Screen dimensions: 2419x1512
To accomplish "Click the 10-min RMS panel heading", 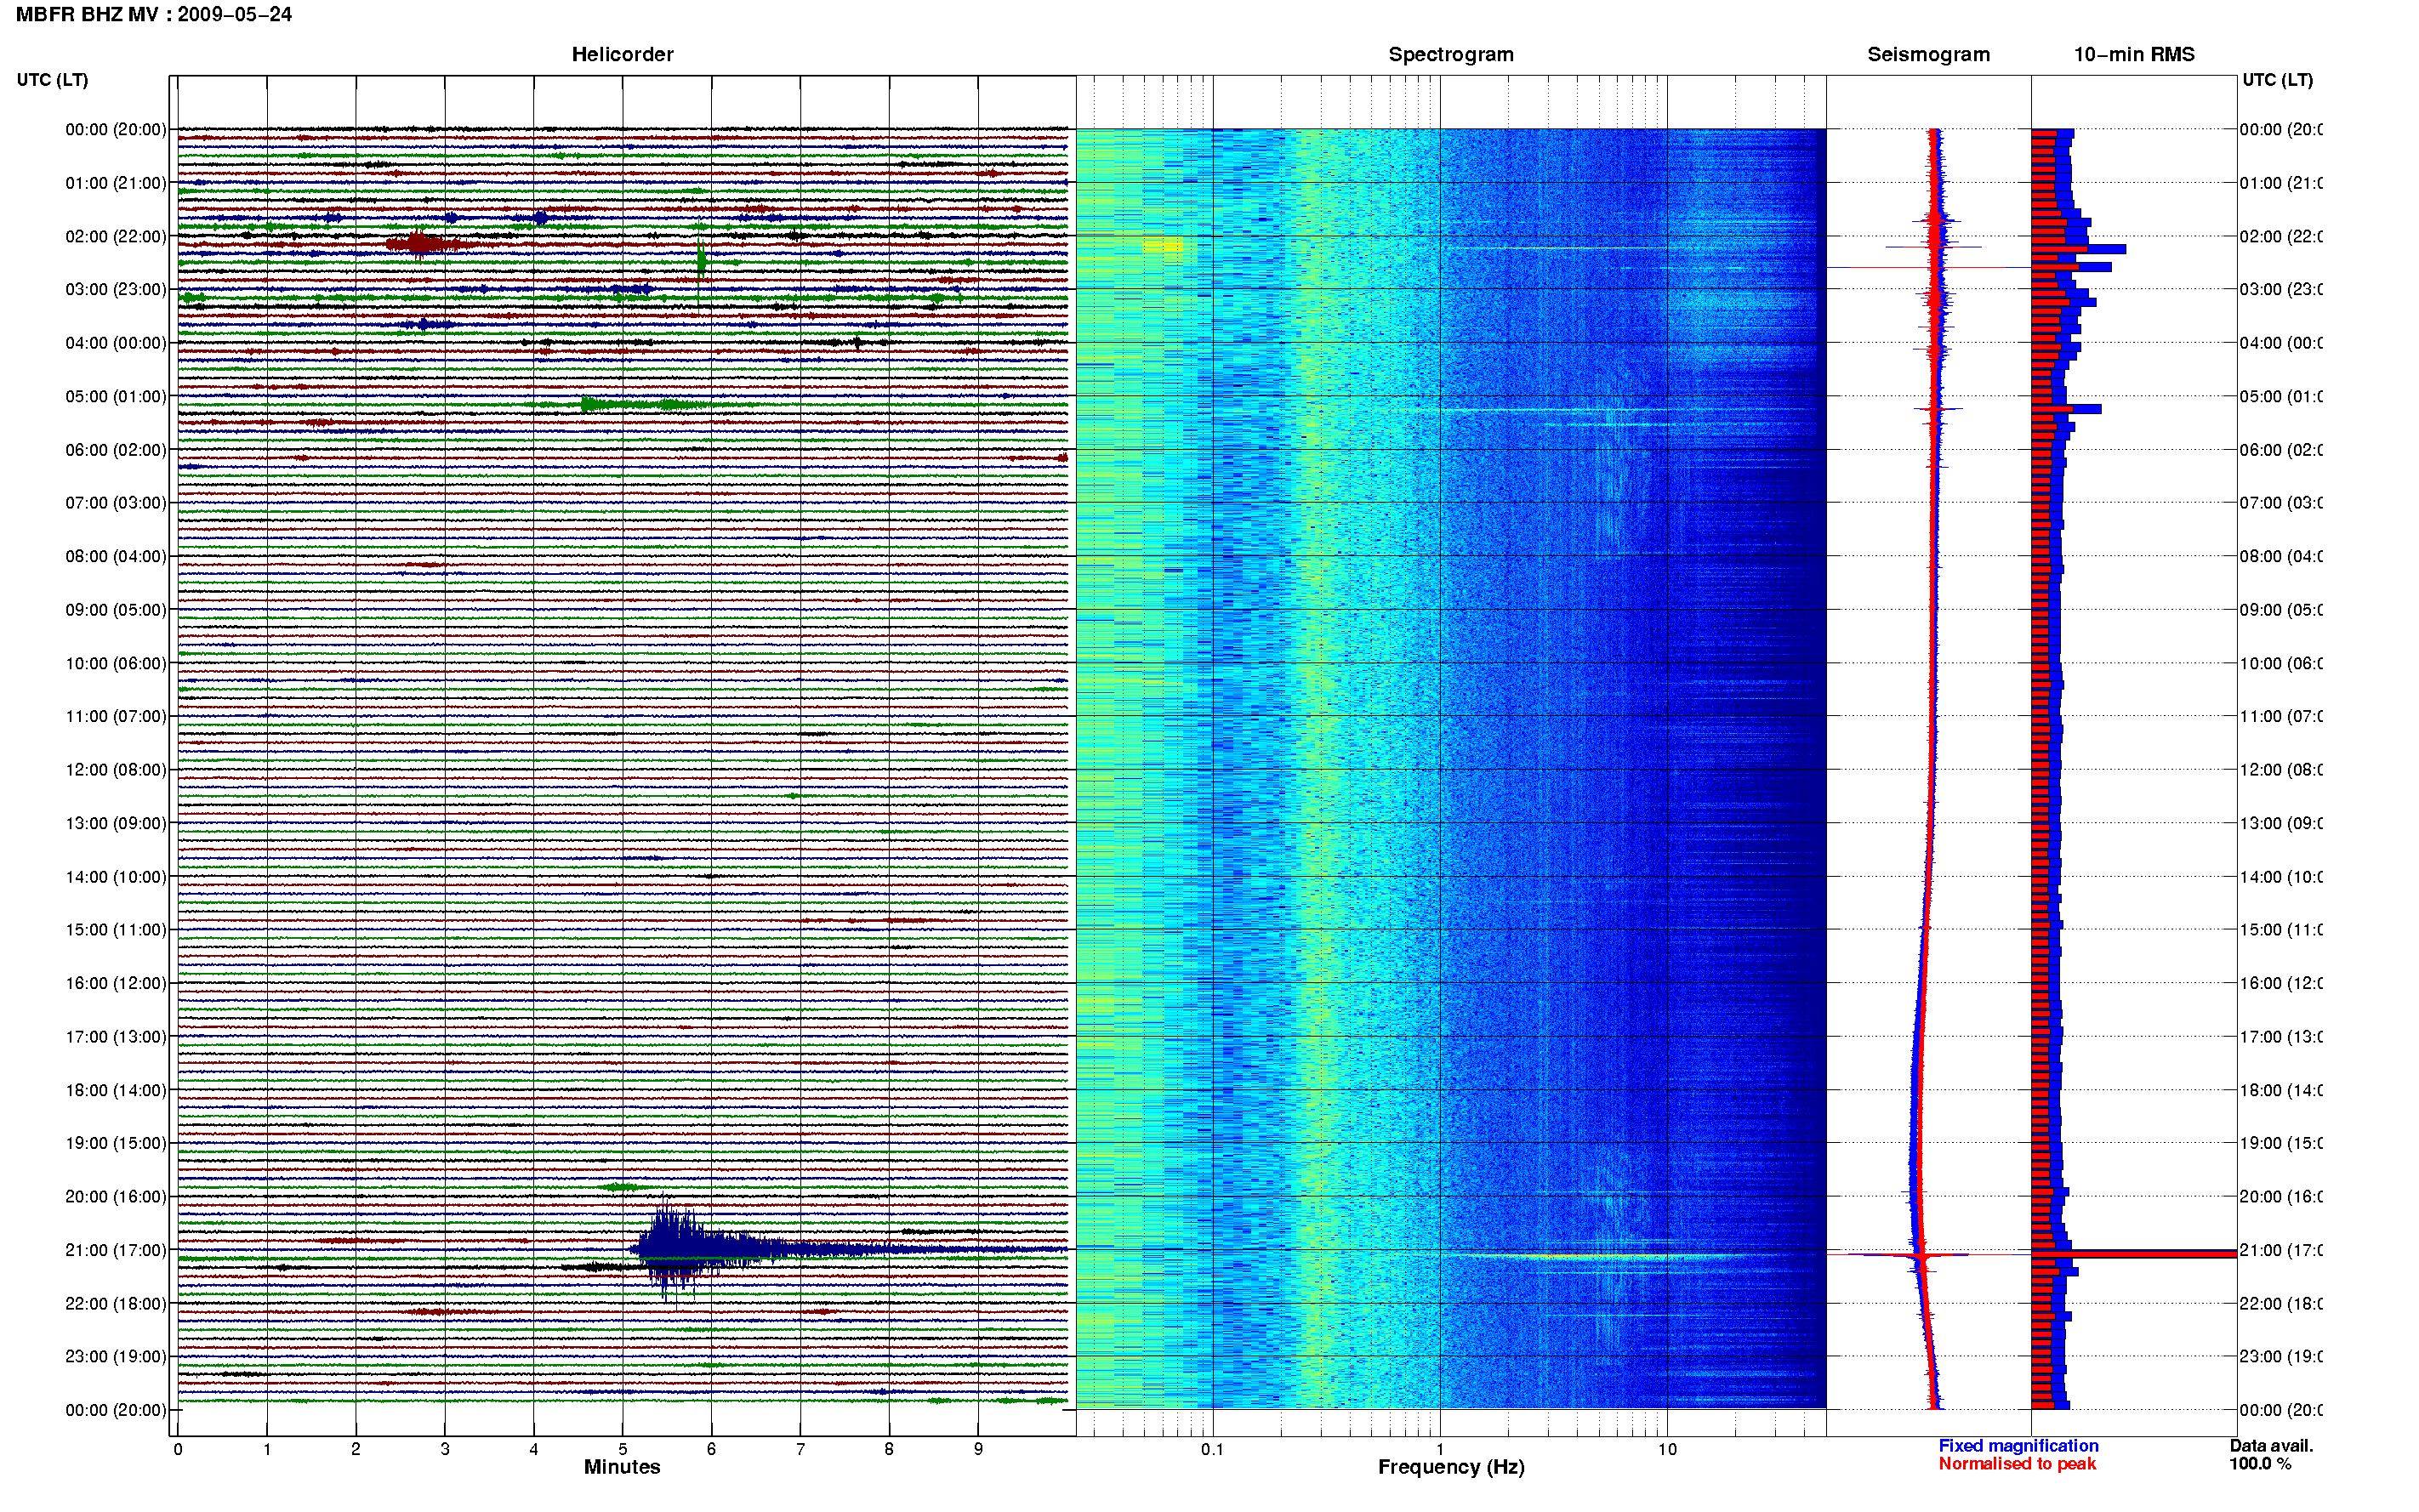I will (2134, 54).
